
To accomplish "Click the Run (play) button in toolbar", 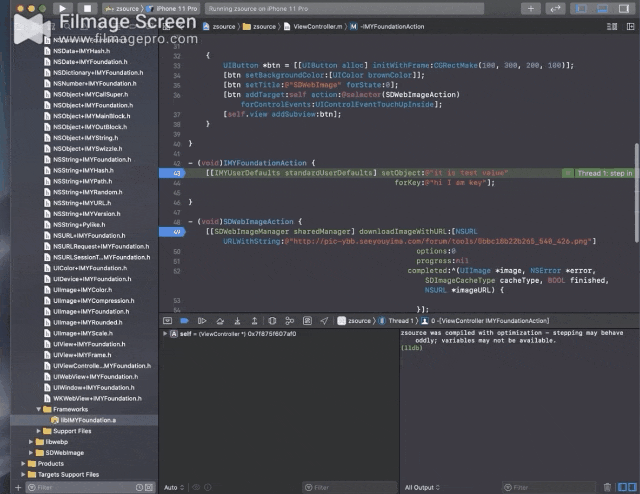I will 62,8.
